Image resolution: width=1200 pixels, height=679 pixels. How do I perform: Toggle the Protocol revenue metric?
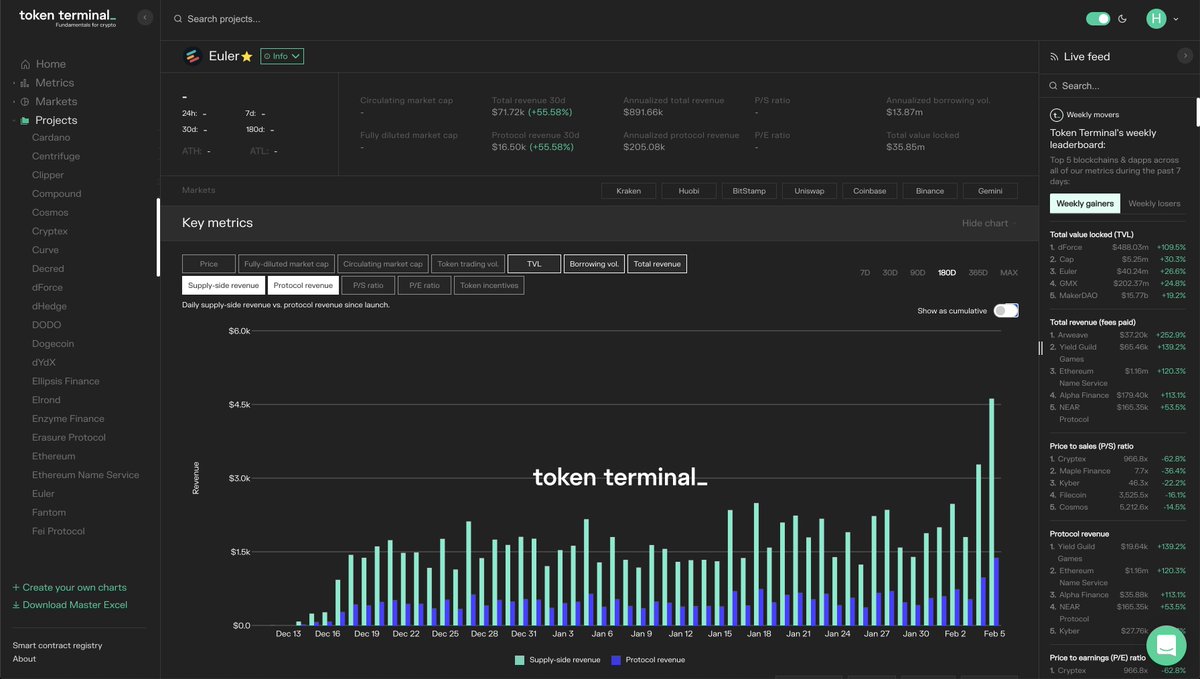click(x=303, y=285)
